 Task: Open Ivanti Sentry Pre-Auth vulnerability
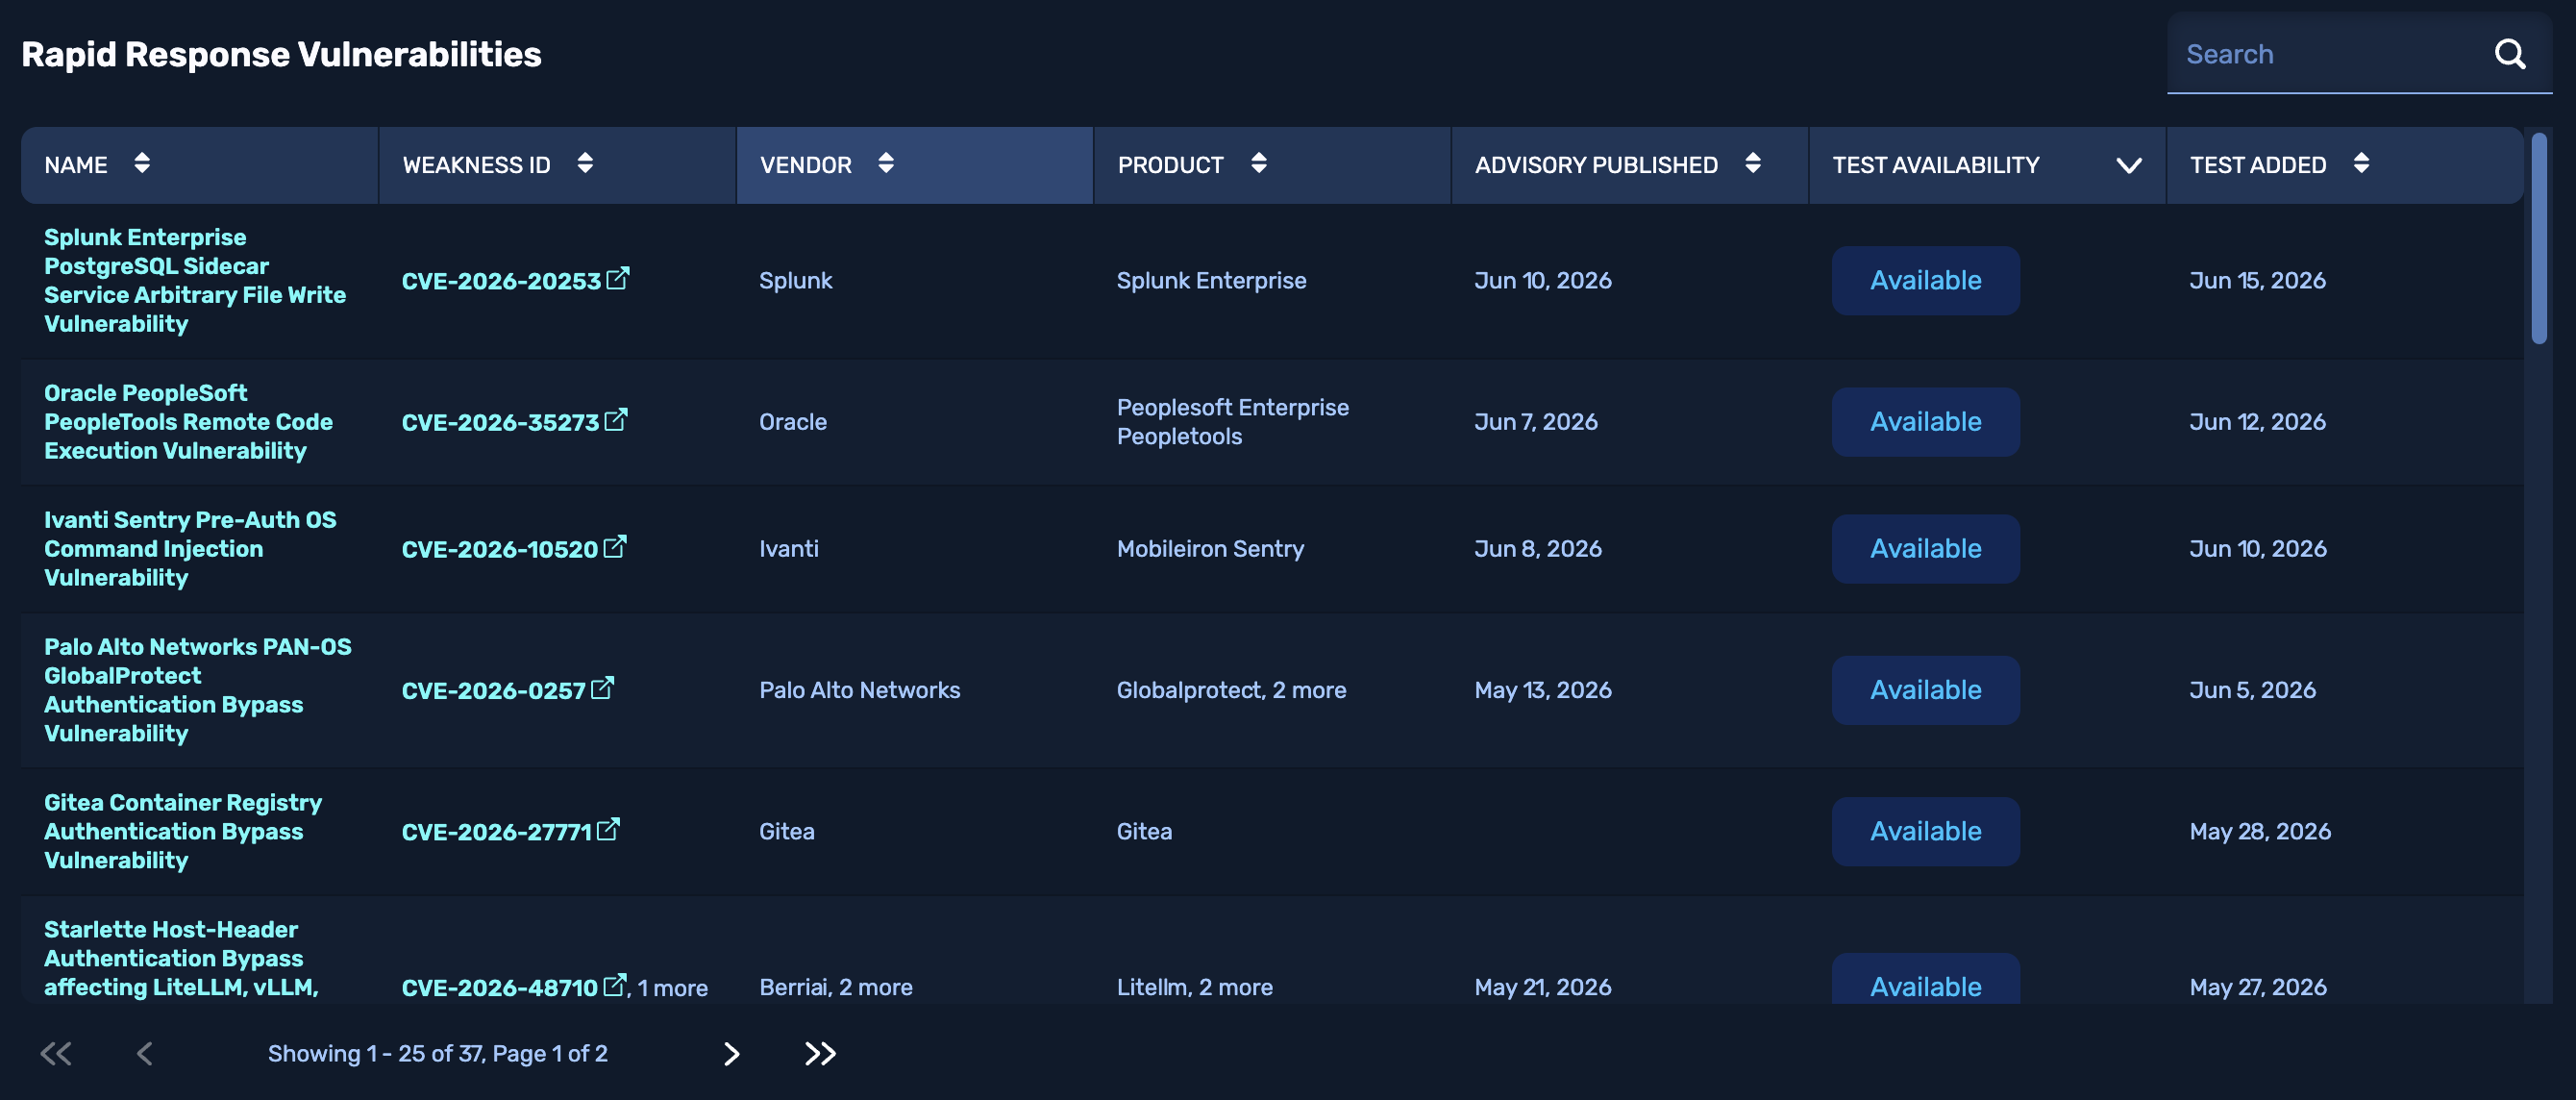pyautogui.click(x=190, y=548)
